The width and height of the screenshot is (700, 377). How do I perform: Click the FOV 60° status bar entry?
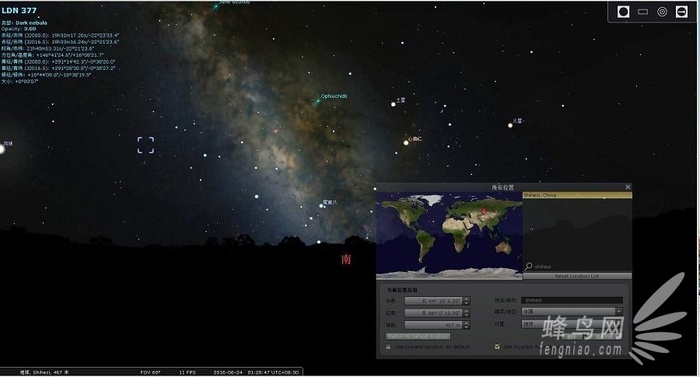pos(150,372)
